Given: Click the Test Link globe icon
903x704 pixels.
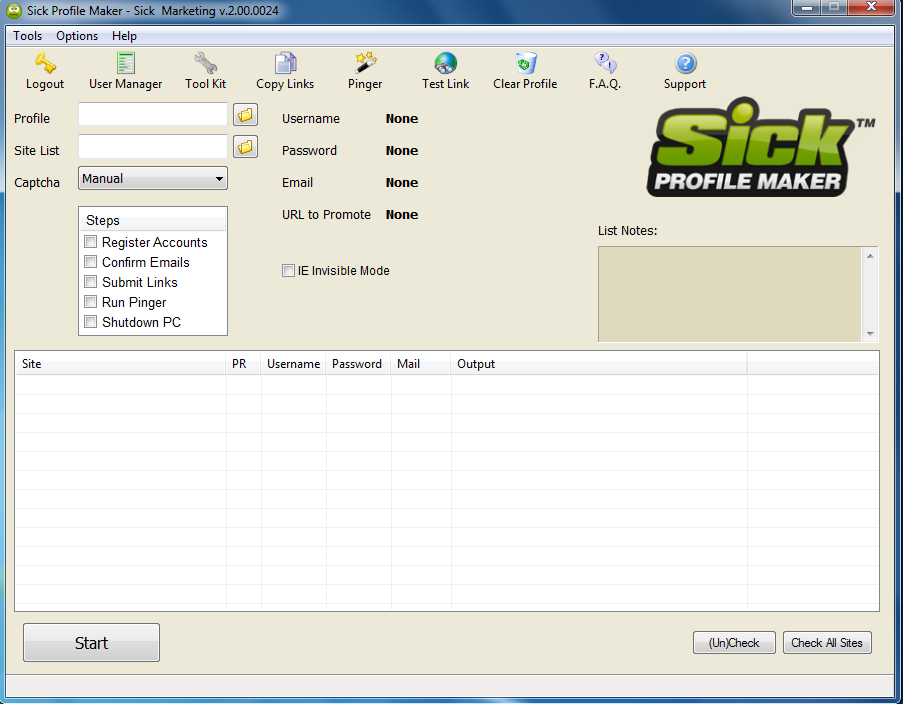Looking at the screenshot, I should 445,63.
